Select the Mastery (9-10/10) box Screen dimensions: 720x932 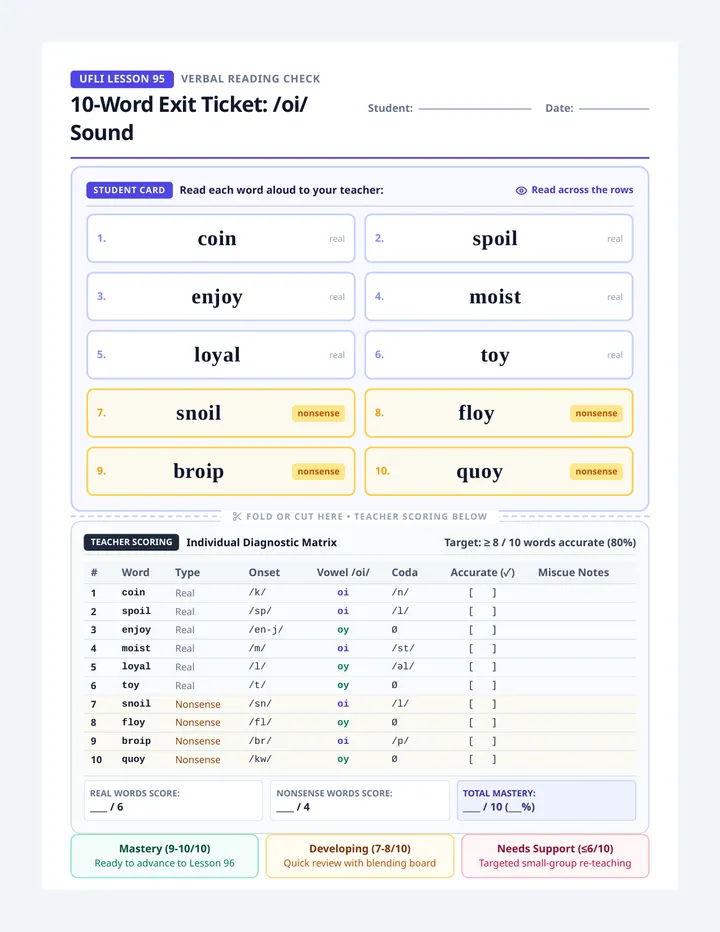point(165,856)
